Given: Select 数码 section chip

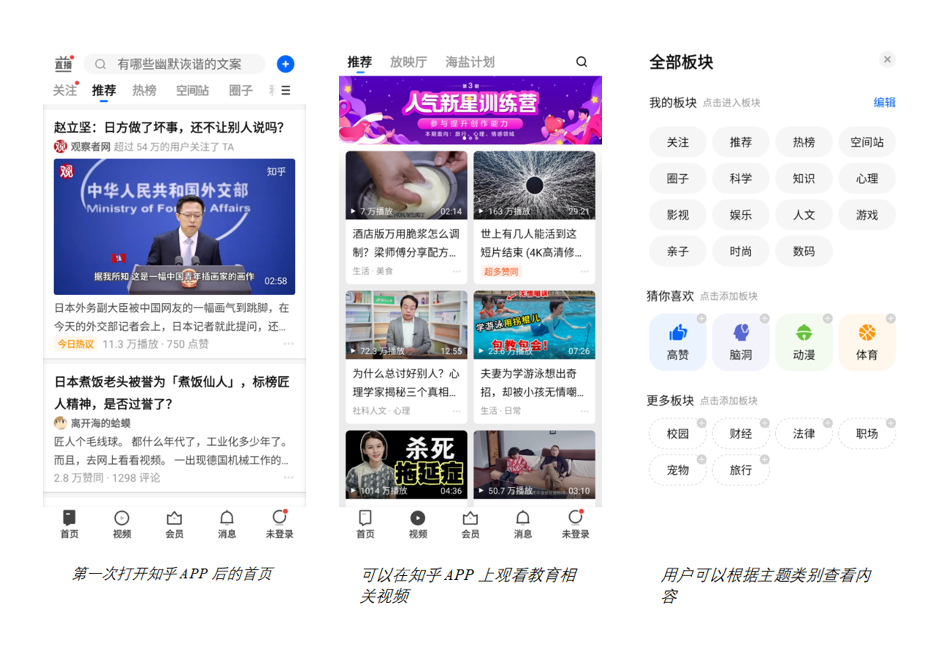Looking at the screenshot, I should coord(804,251).
